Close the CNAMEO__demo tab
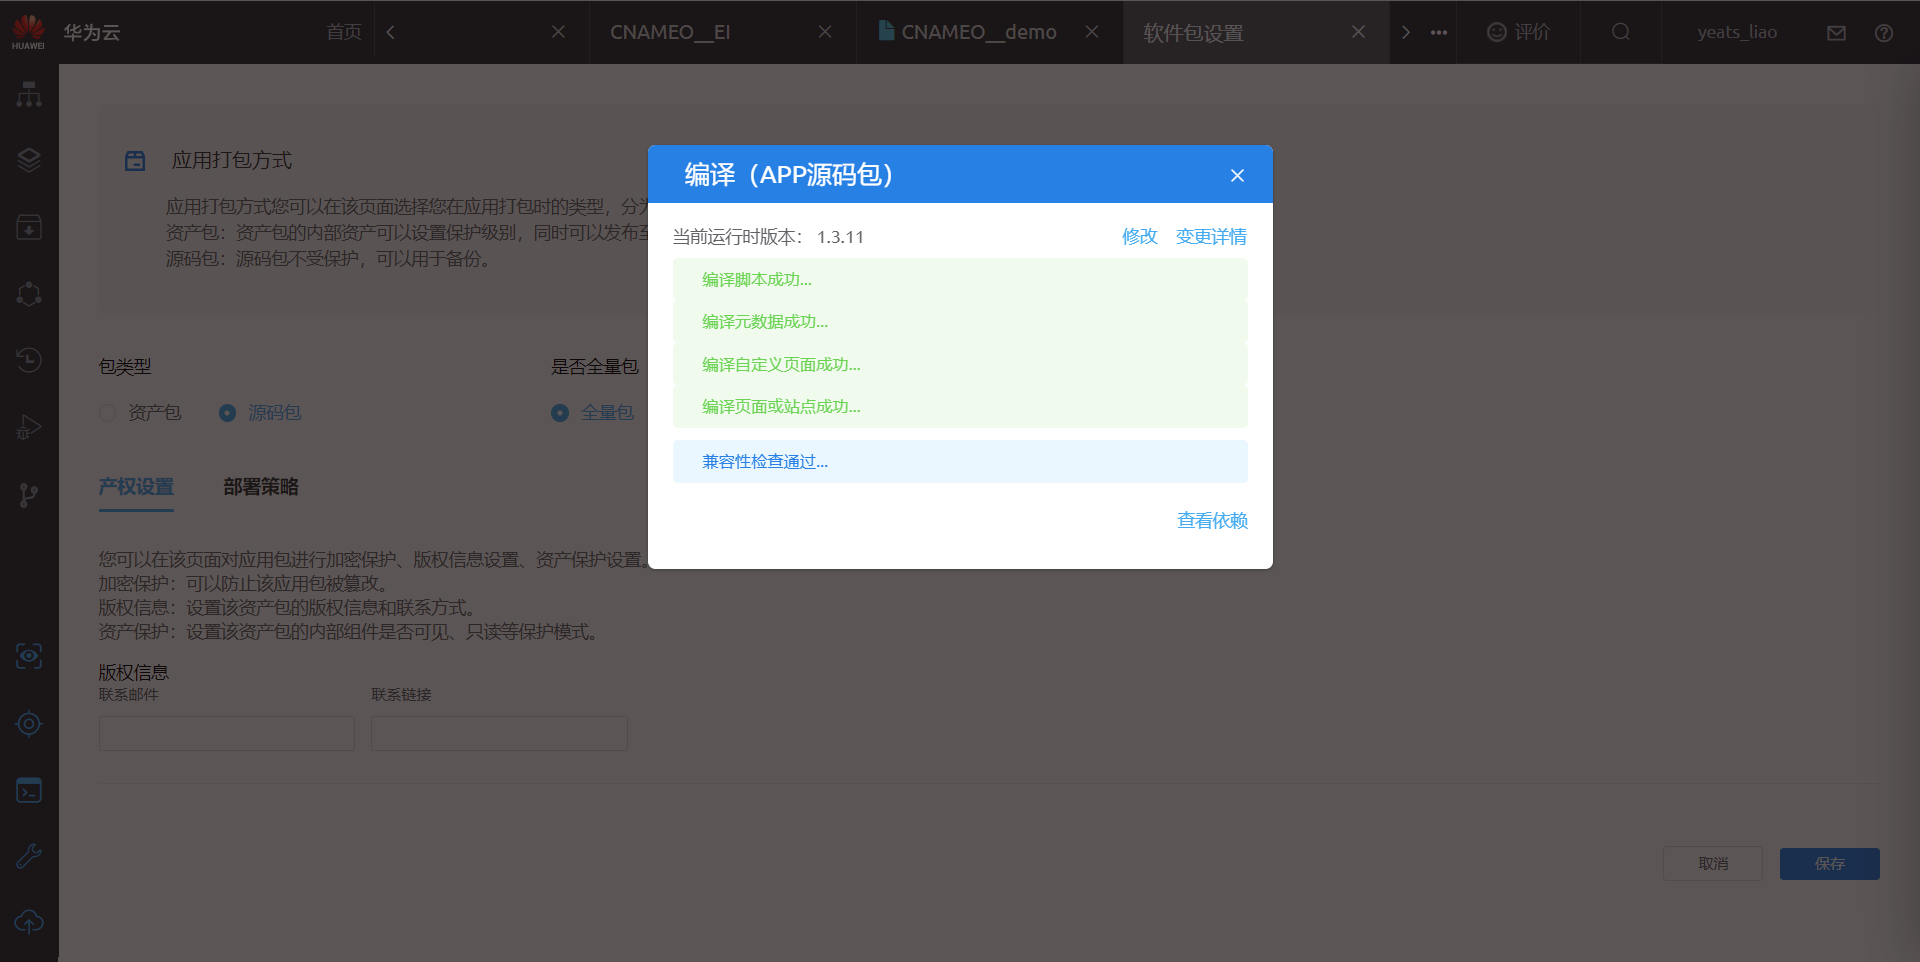This screenshot has width=1920, height=962. [1092, 32]
